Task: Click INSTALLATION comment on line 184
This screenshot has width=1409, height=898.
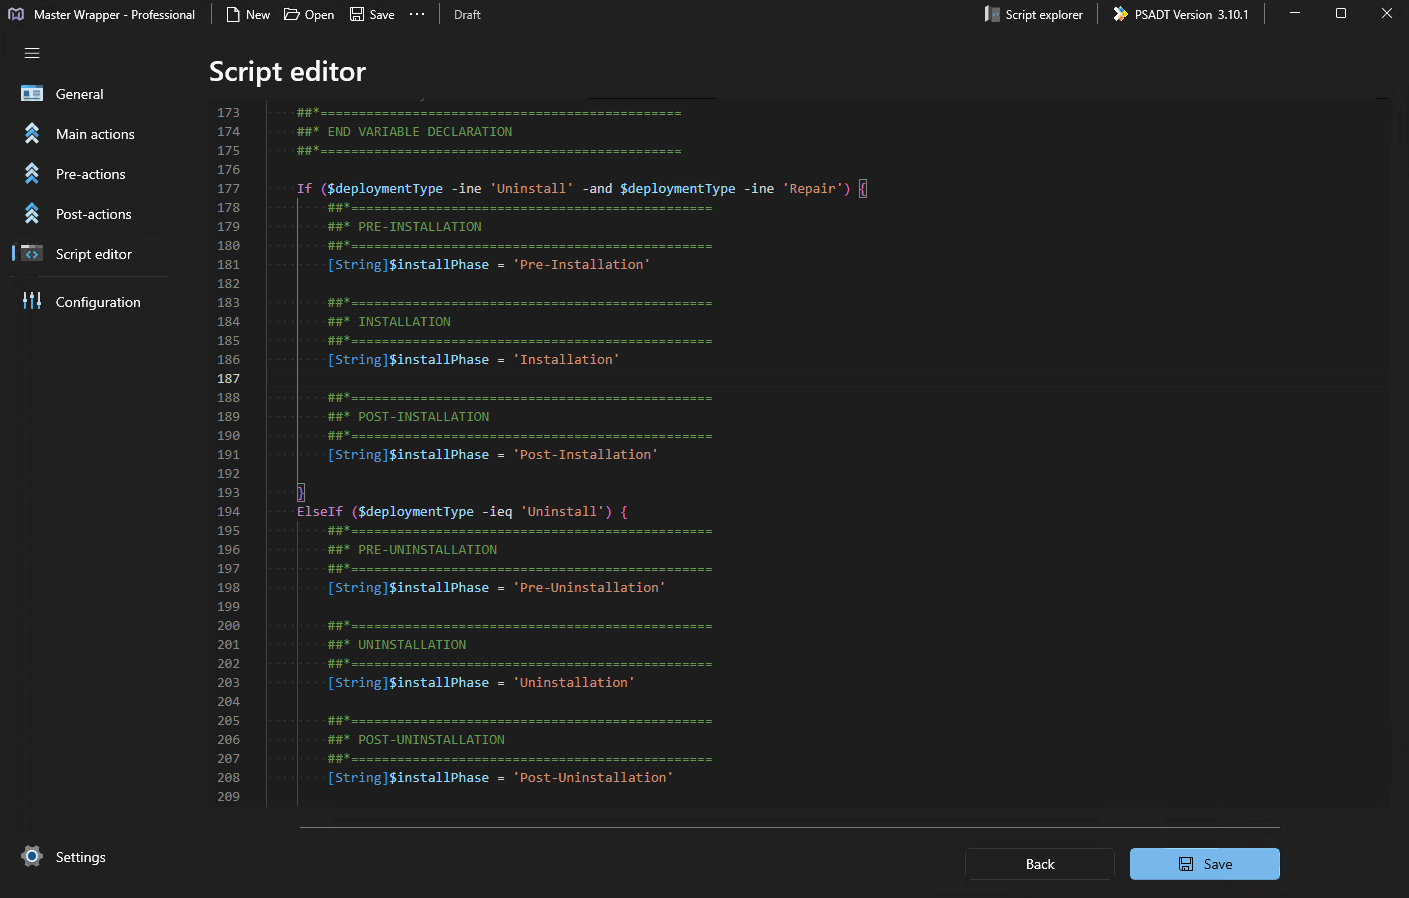Action: [405, 322]
